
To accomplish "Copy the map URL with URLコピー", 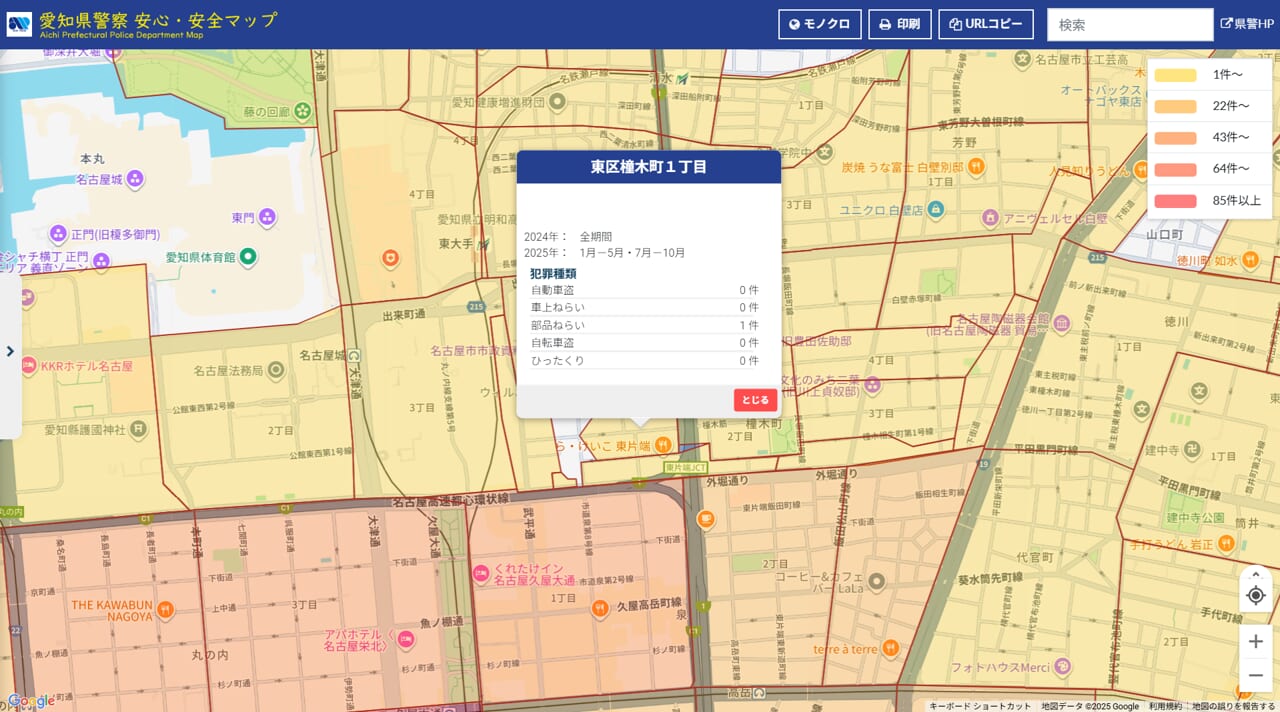I will (x=985, y=25).
